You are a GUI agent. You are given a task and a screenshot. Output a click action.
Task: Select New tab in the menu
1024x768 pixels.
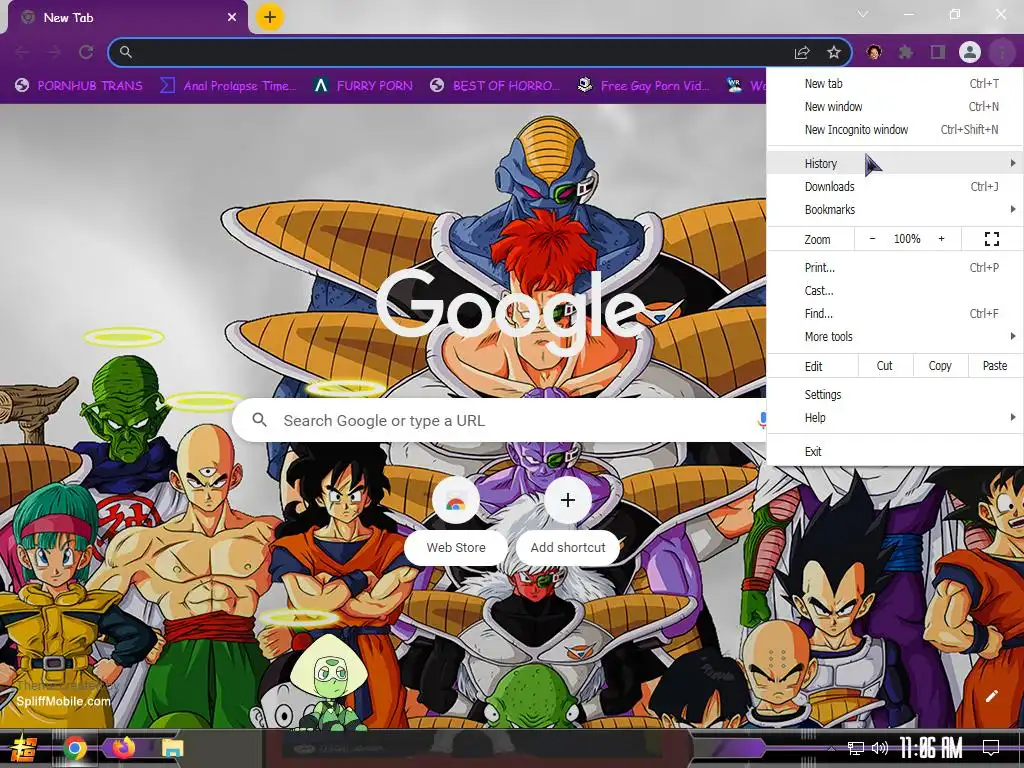click(895, 84)
